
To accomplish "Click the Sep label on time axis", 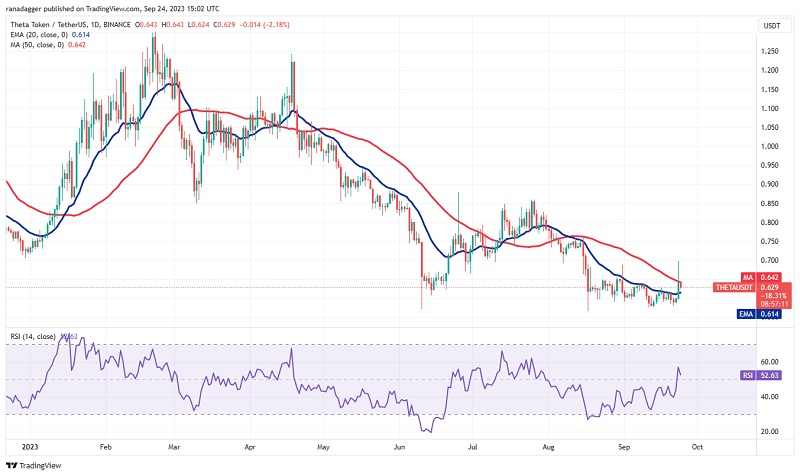I will point(624,447).
